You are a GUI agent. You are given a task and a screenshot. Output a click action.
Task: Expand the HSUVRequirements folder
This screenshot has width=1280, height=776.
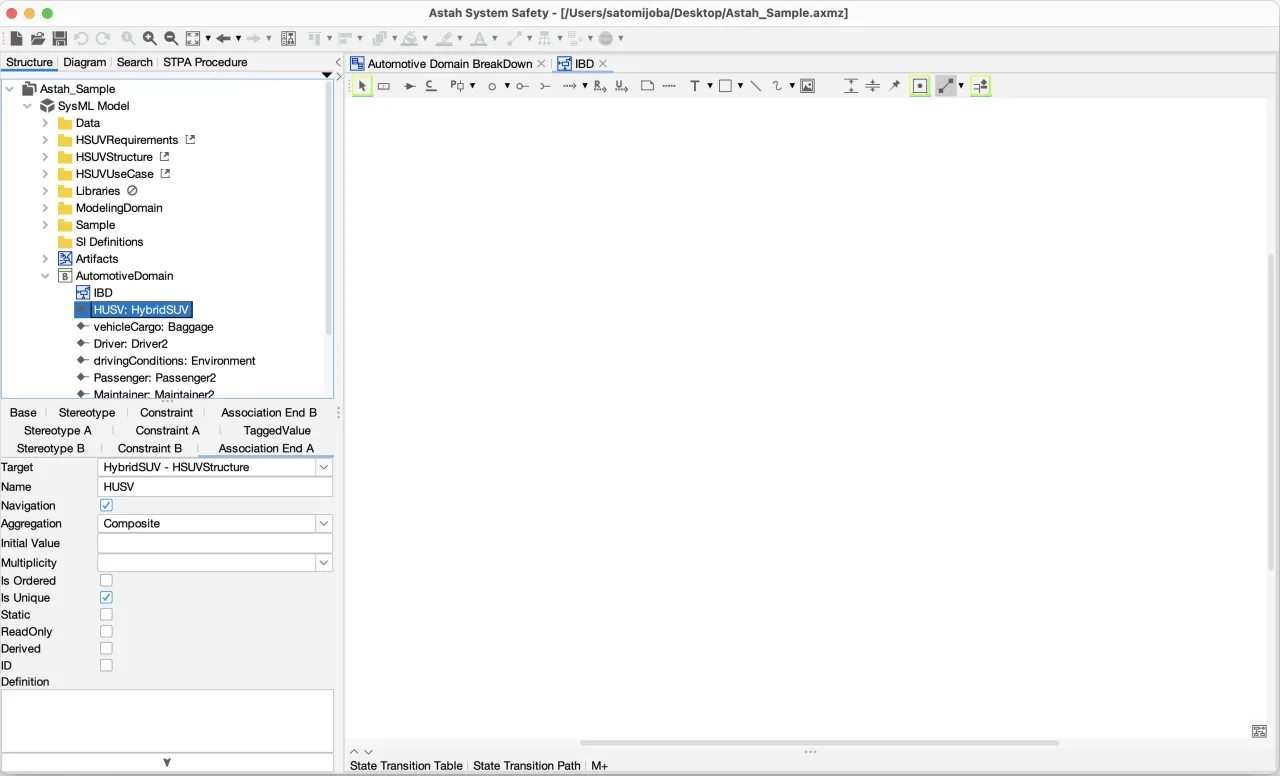(x=45, y=140)
